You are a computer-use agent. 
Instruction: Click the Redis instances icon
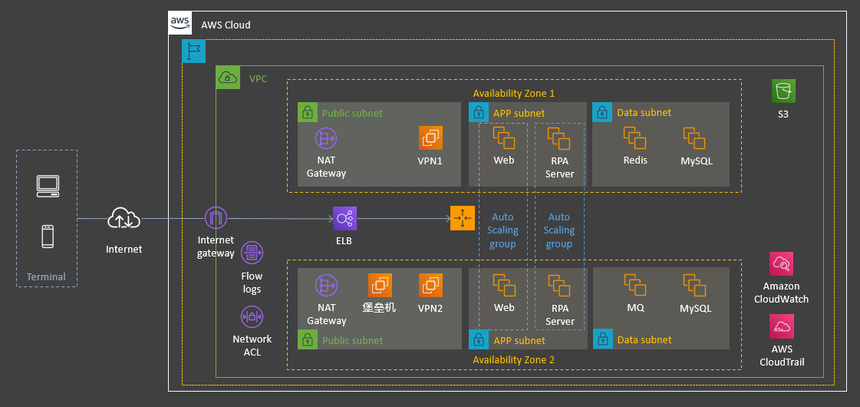pos(635,138)
